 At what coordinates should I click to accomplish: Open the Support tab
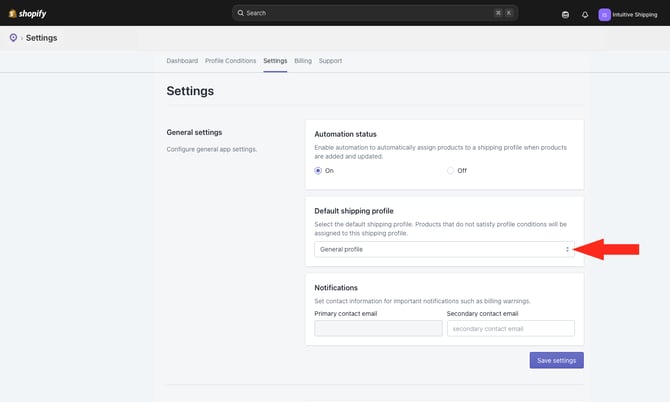[x=330, y=61]
